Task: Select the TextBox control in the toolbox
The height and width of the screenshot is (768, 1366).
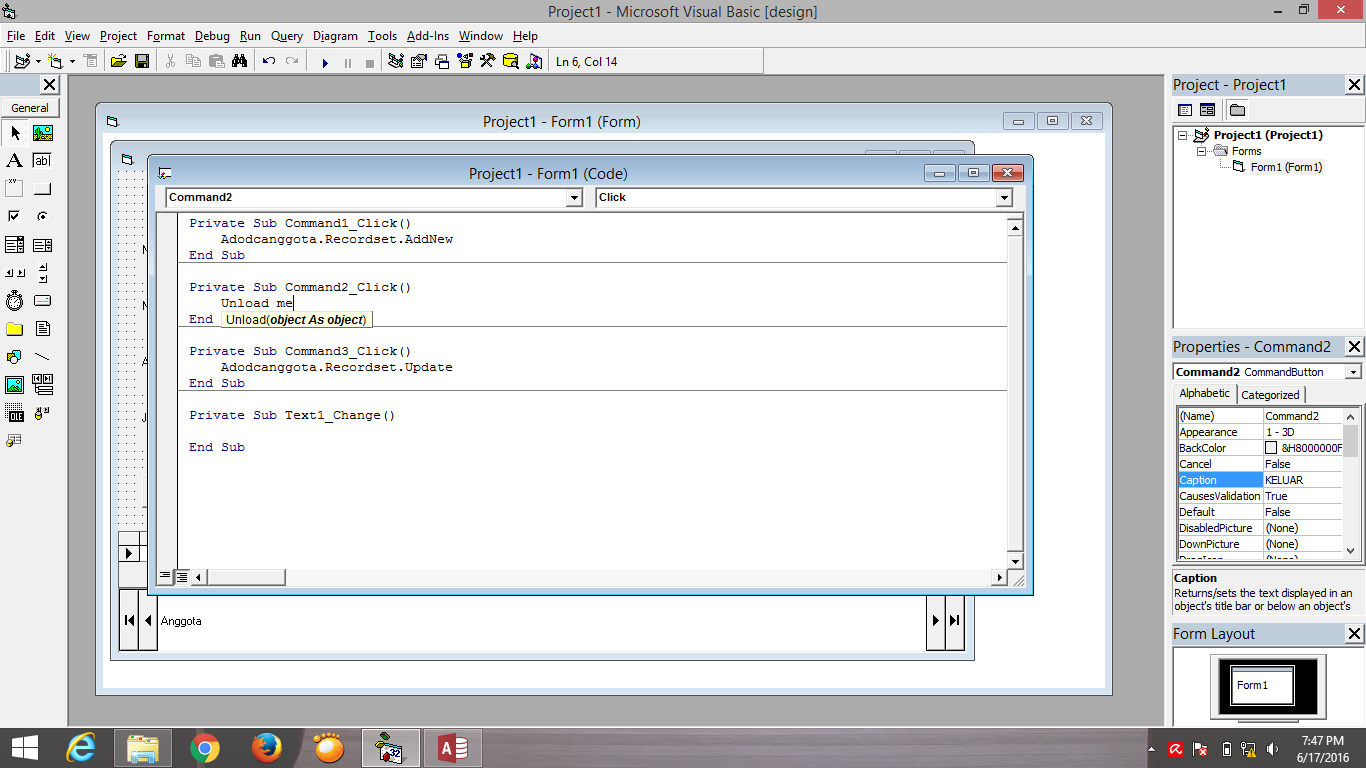Action: tap(43, 160)
